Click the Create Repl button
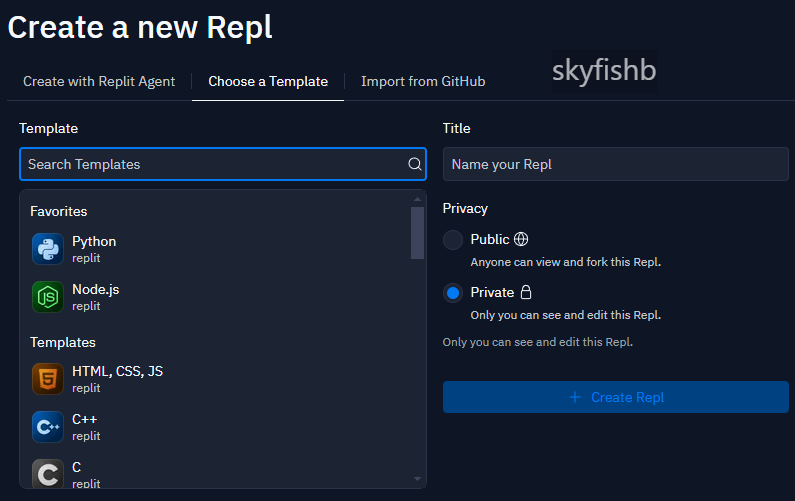This screenshot has height=501, width=795. (616, 397)
